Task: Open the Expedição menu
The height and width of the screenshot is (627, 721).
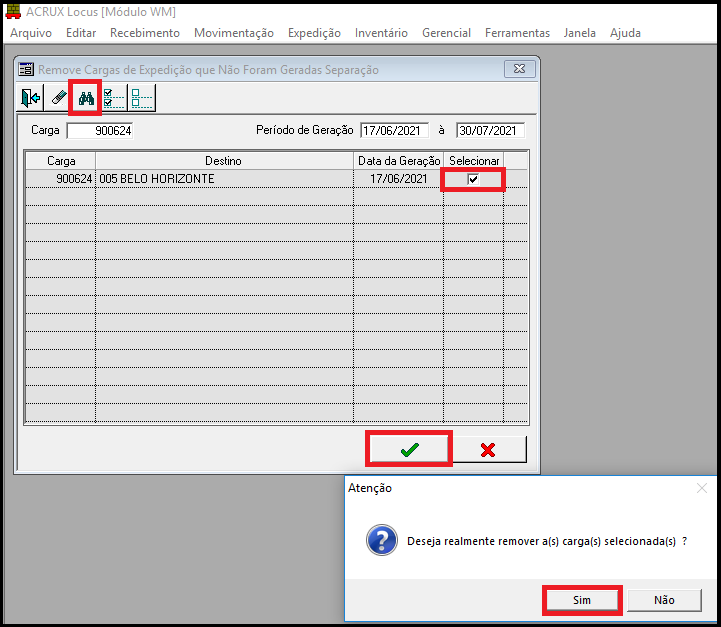Action: click(314, 33)
